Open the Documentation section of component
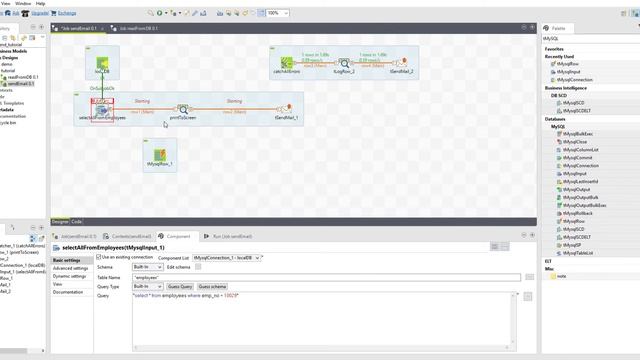This screenshot has width=640, height=360. click(x=68, y=292)
